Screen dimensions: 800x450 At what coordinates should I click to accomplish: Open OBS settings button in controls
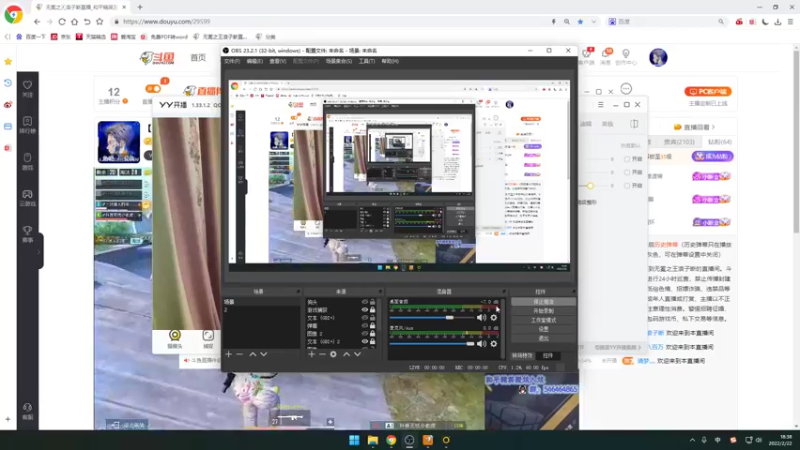[x=543, y=329]
